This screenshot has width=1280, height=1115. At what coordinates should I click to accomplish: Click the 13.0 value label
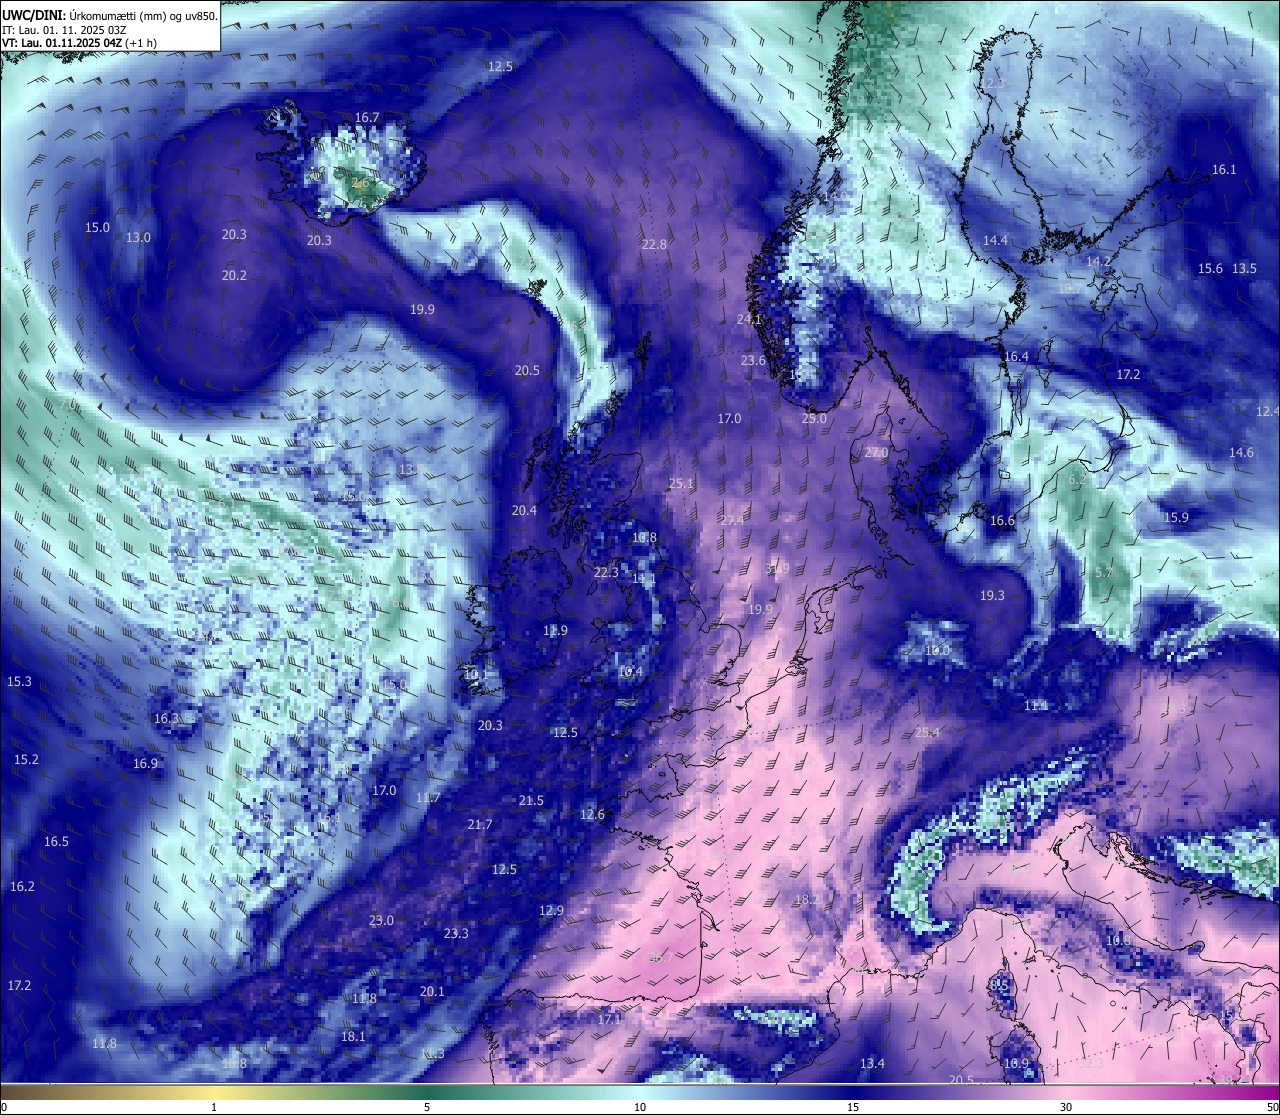pyautogui.click(x=138, y=238)
